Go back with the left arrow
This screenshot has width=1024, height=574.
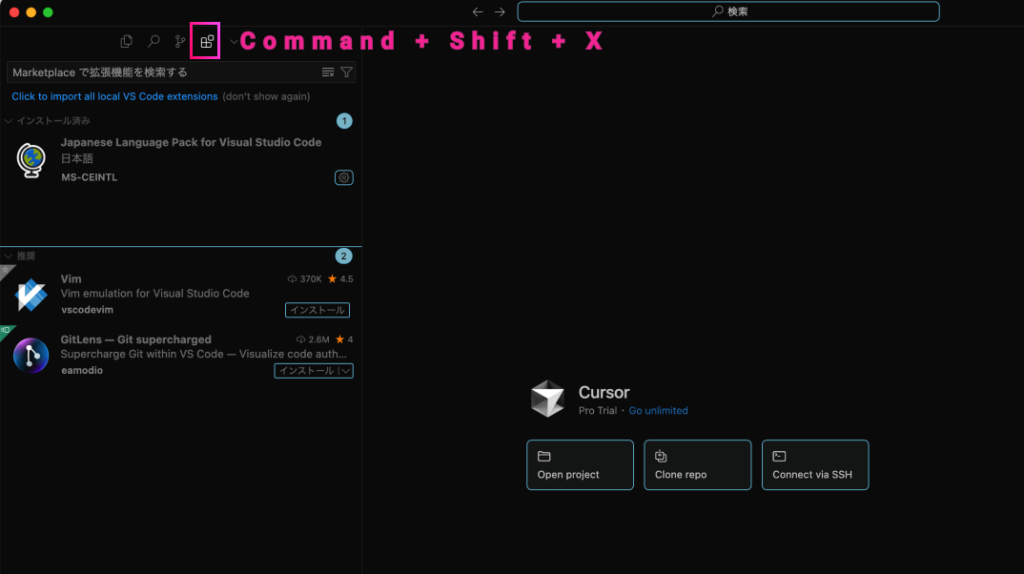click(477, 12)
